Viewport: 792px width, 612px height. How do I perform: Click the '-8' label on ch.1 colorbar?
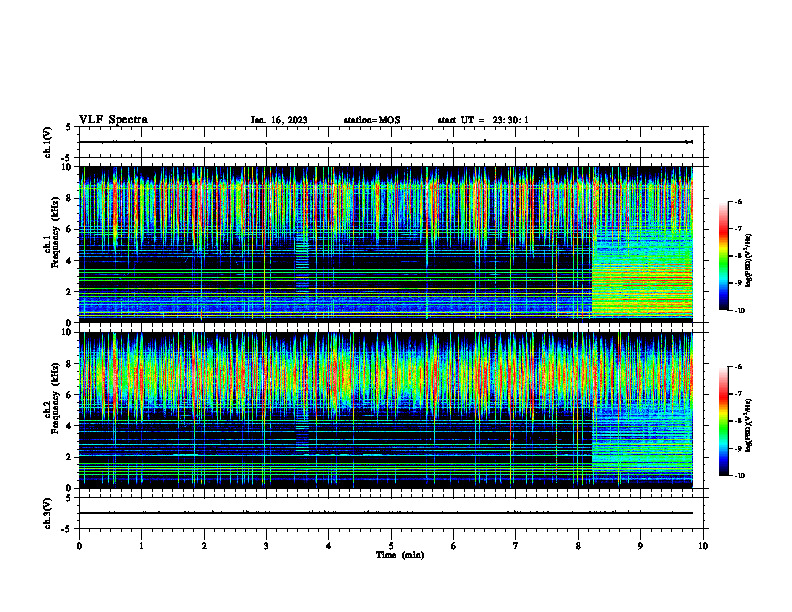pos(738,256)
